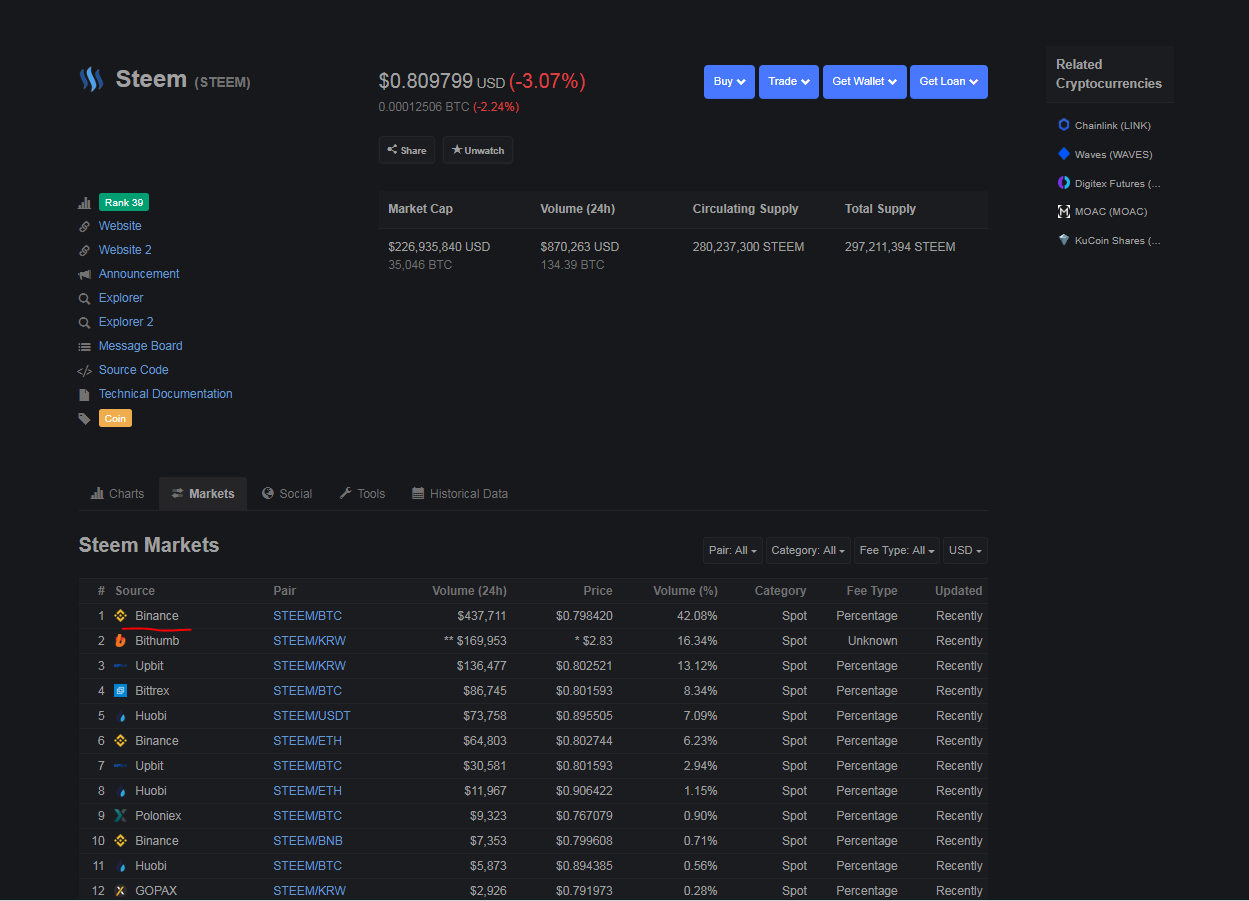This screenshot has width=1249, height=901.
Task: Open the Technical Documentation link
Action: pos(166,394)
